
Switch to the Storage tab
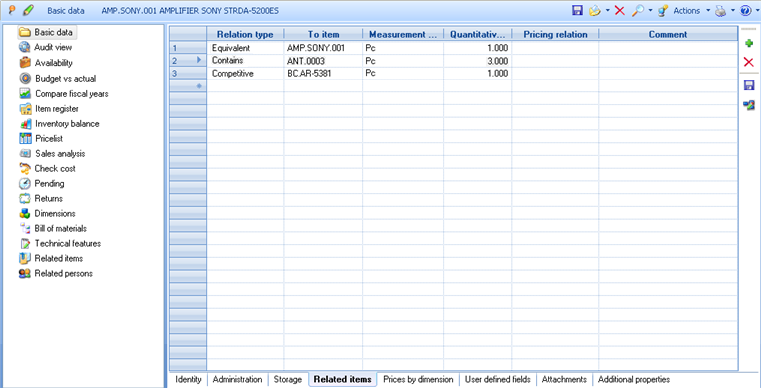[x=288, y=380]
